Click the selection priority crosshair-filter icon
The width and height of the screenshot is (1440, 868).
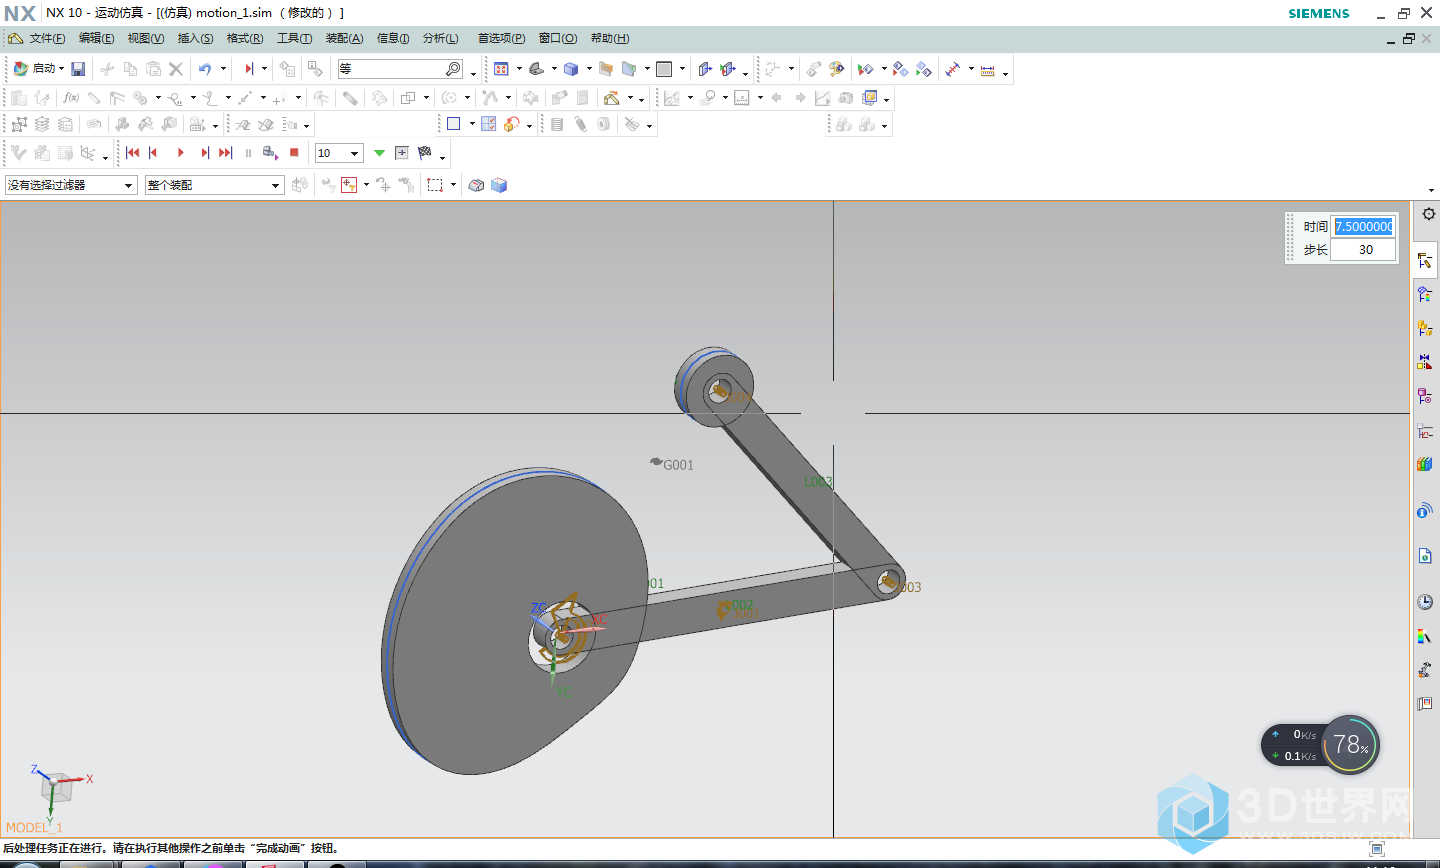[349, 185]
